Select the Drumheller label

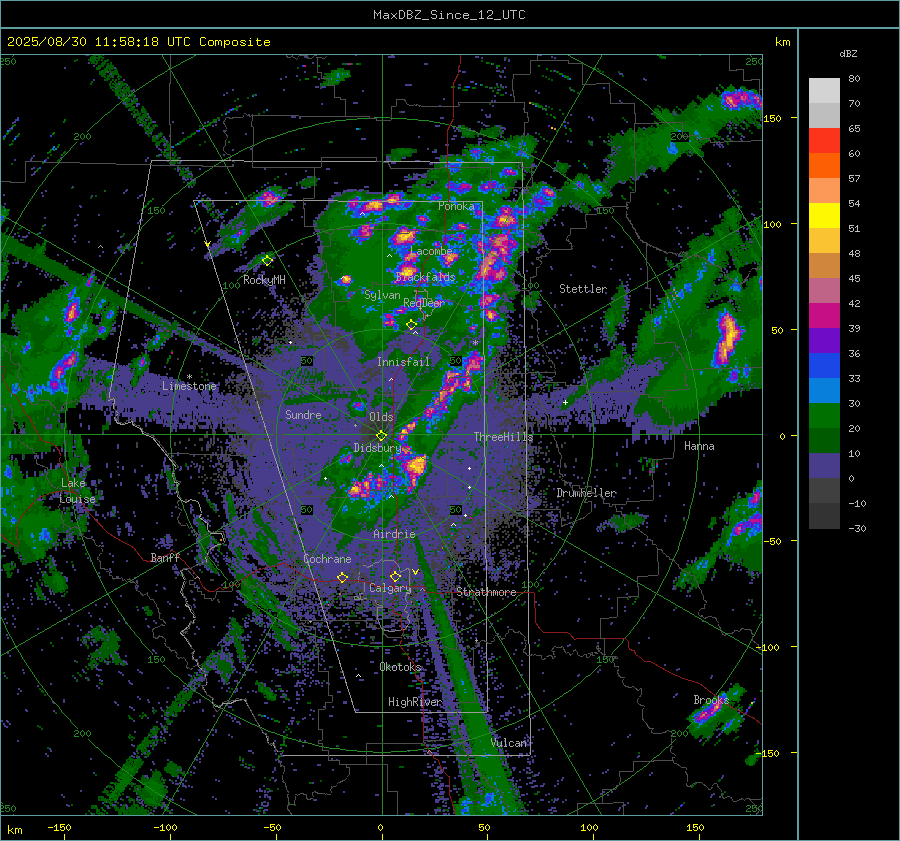pyautogui.click(x=586, y=493)
